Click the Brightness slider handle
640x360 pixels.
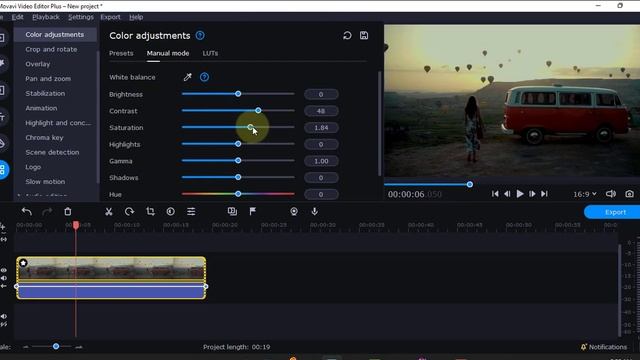click(238, 94)
